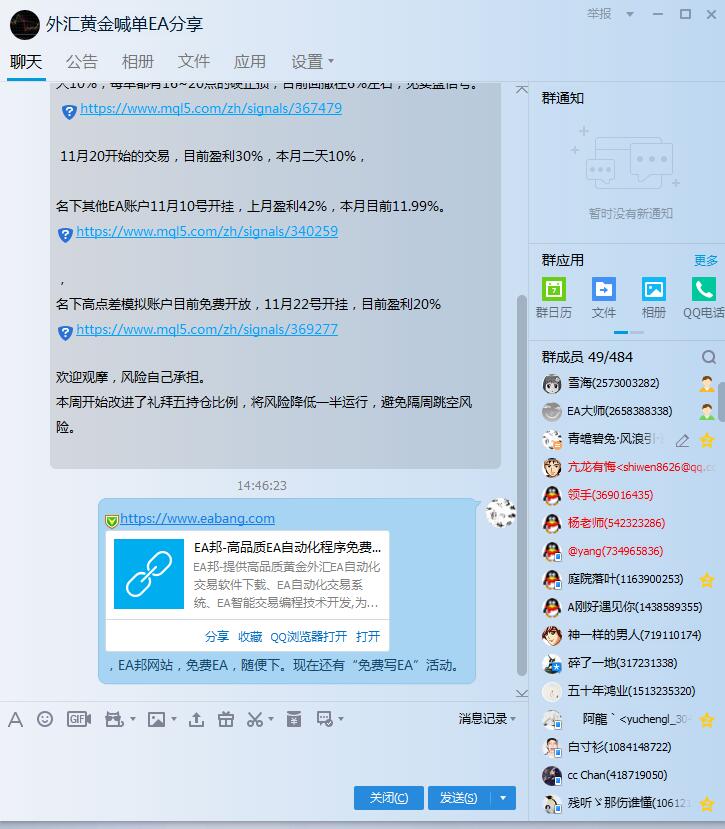Click the toolbar icon left of image icon
Screen dimensions: 725x829
(x=114, y=719)
